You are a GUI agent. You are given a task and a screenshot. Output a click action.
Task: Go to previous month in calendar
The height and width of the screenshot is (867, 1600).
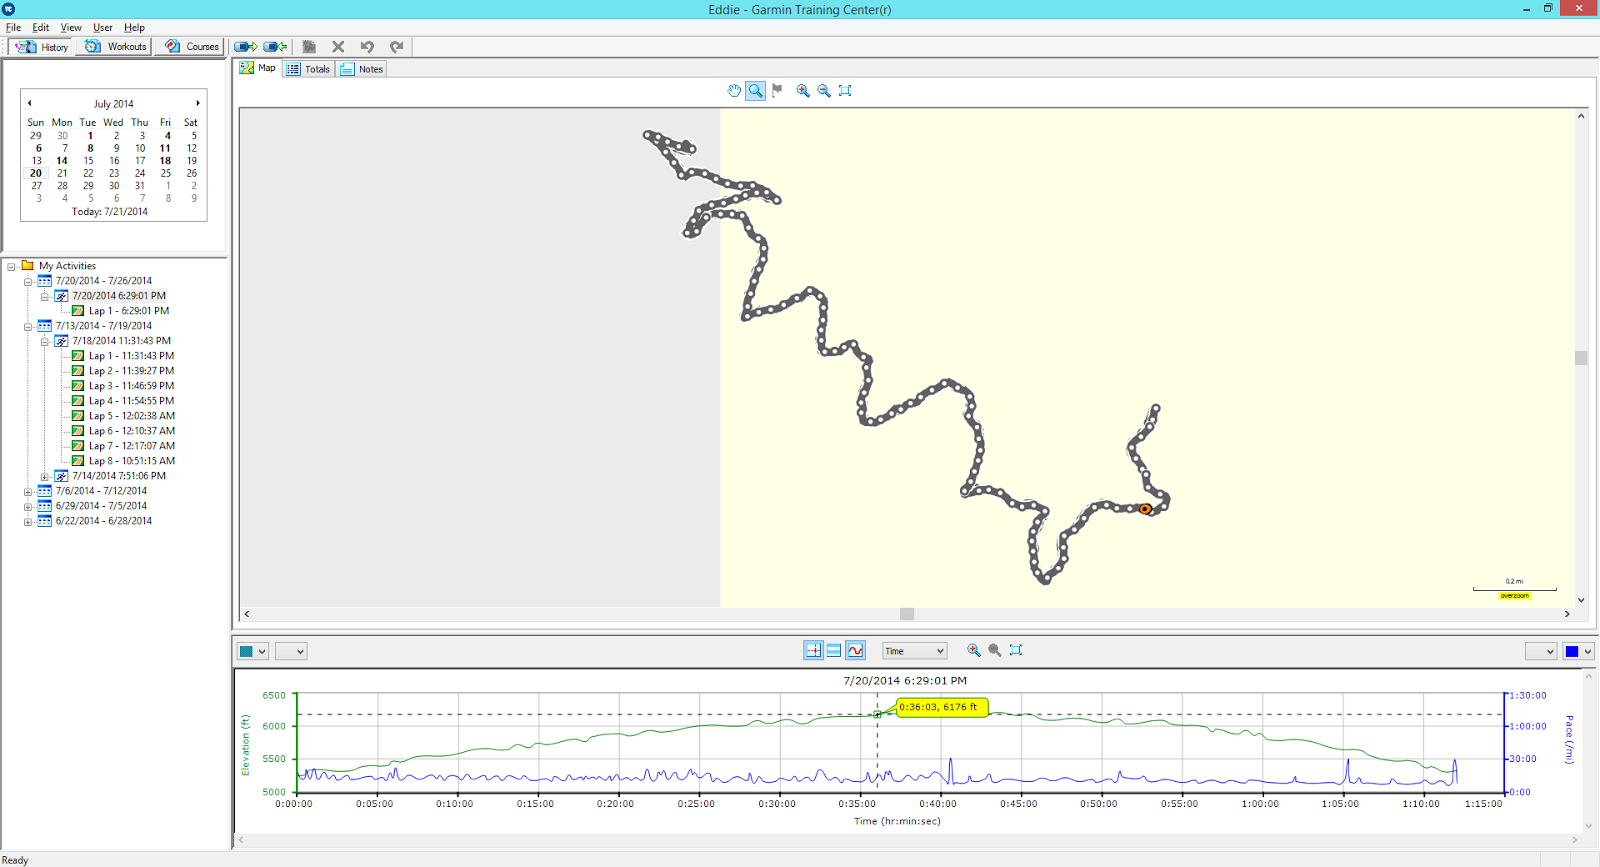click(x=30, y=103)
